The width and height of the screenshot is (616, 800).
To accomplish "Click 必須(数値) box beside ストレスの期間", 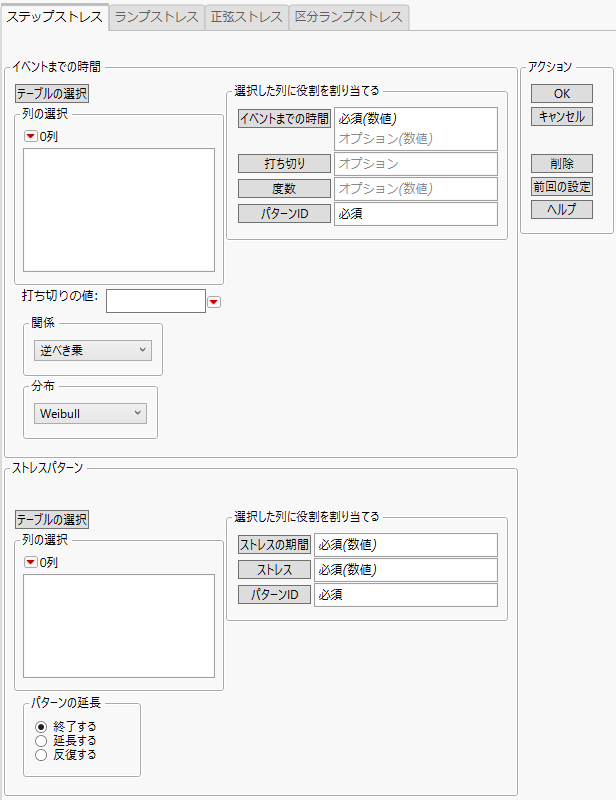I will click(x=406, y=545).
